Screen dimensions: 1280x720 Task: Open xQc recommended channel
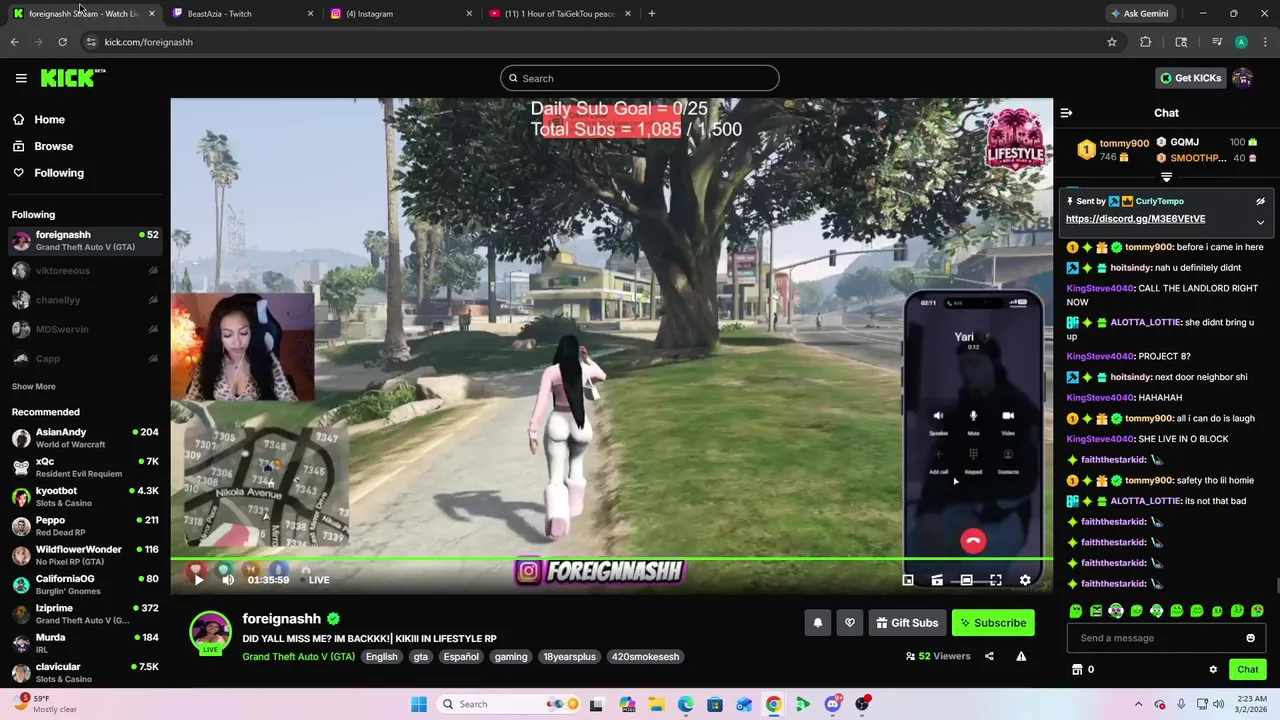[x=85, y=467]
